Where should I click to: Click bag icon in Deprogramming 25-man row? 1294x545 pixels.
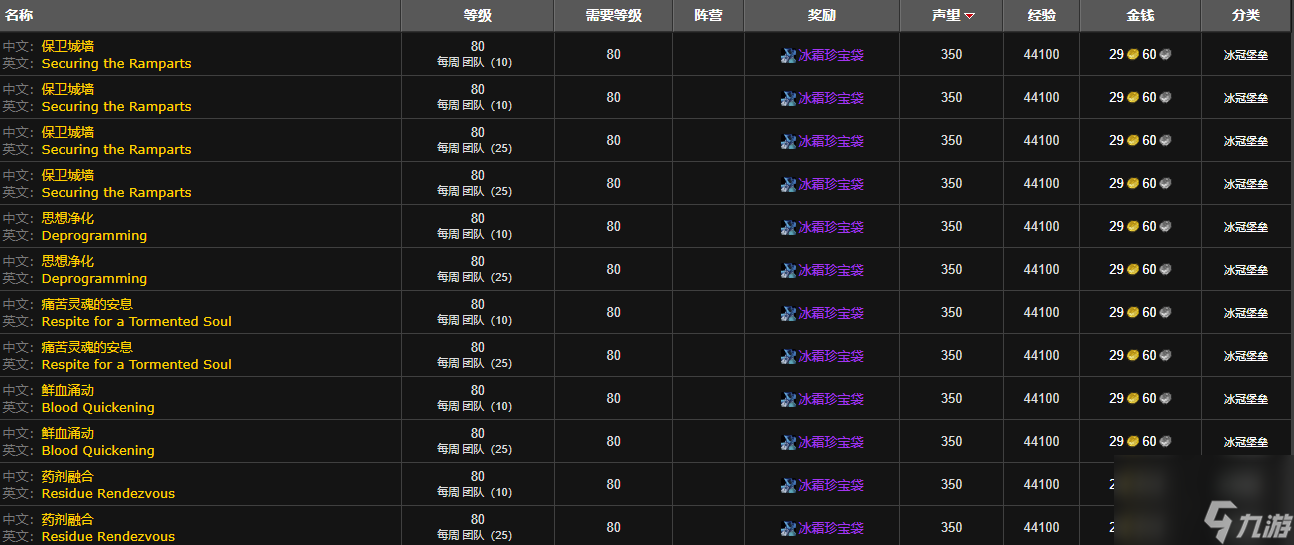point(788,270)
